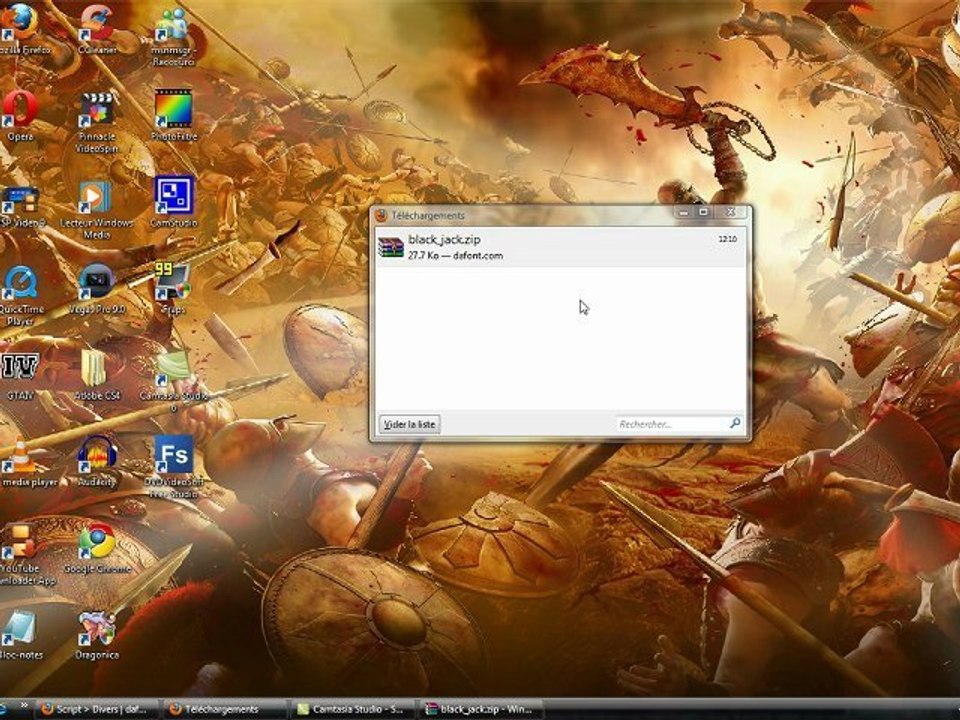Viewport: 960px width, 720px height.
Task: Launch Audacity from the desktop
Action: pos(97,462)
